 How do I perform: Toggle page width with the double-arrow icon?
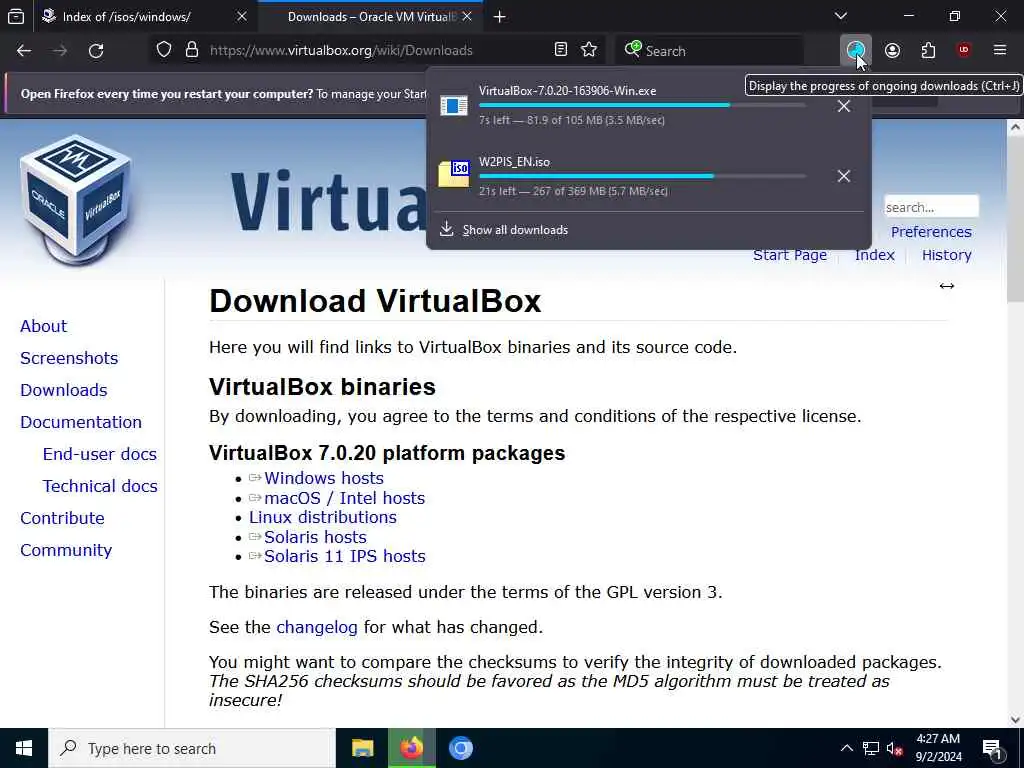[946, 286]
